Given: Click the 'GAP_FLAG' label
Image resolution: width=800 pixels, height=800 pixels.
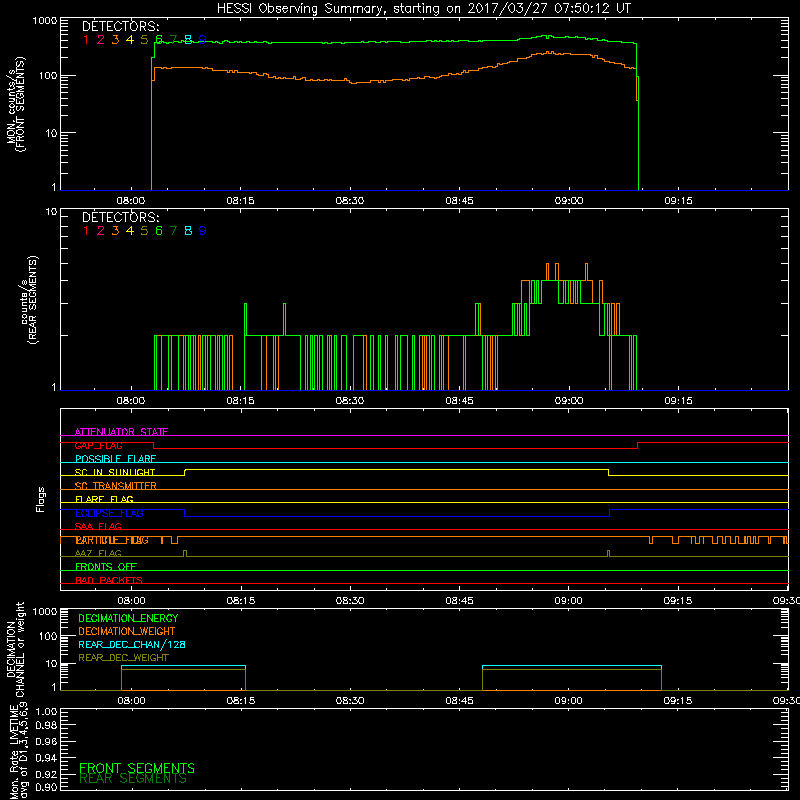Looking at the screenshot, I should coord(98,445).
